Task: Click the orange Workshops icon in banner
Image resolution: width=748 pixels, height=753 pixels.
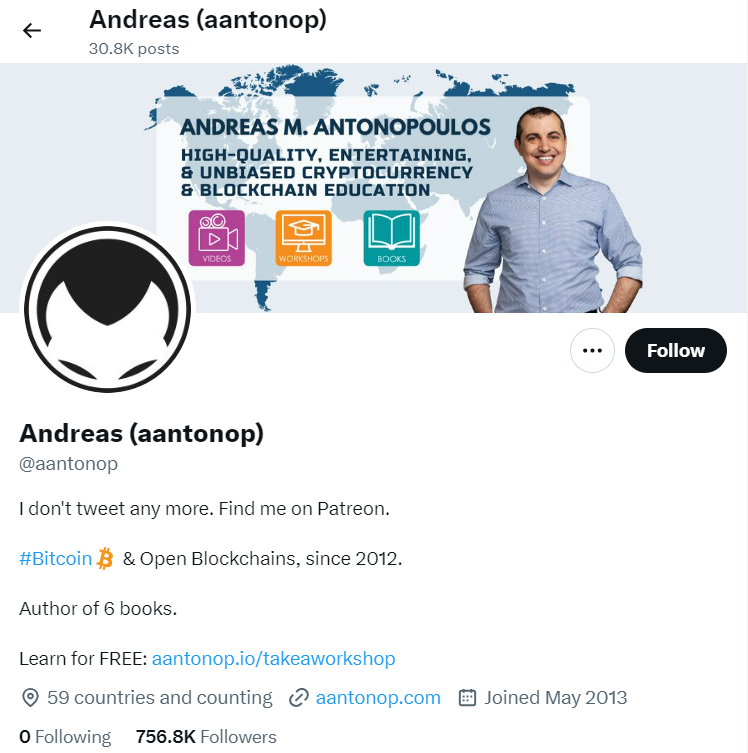Action: tap(303, 238)
